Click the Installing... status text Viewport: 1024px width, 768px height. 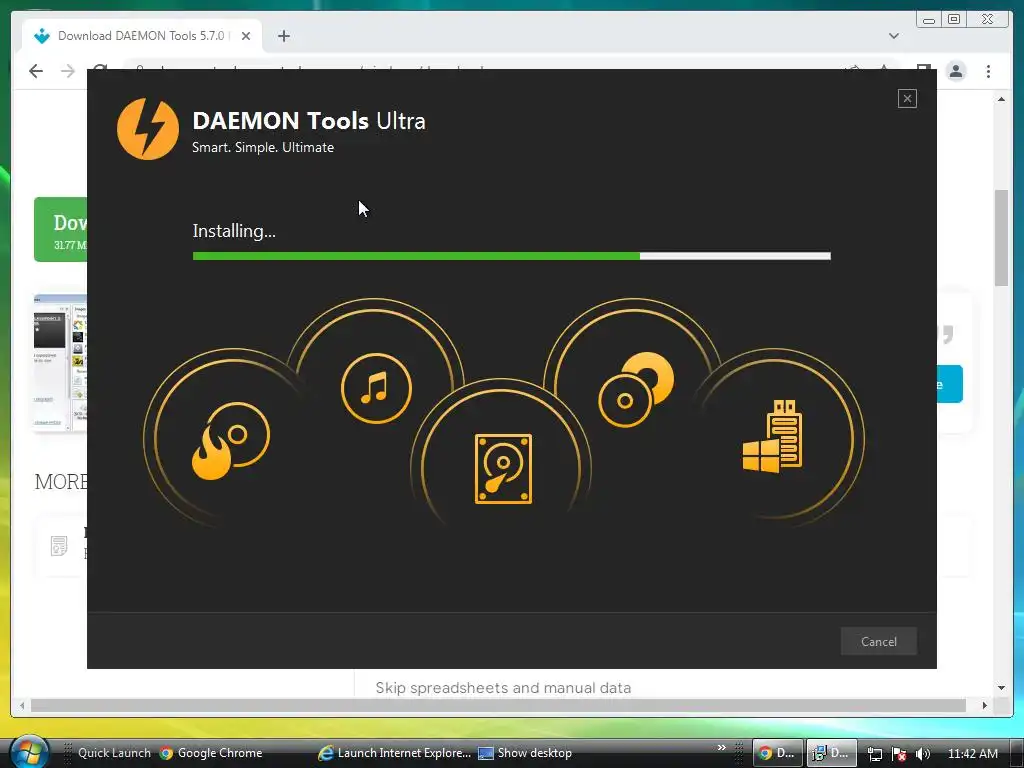click(x=234, y=231)
